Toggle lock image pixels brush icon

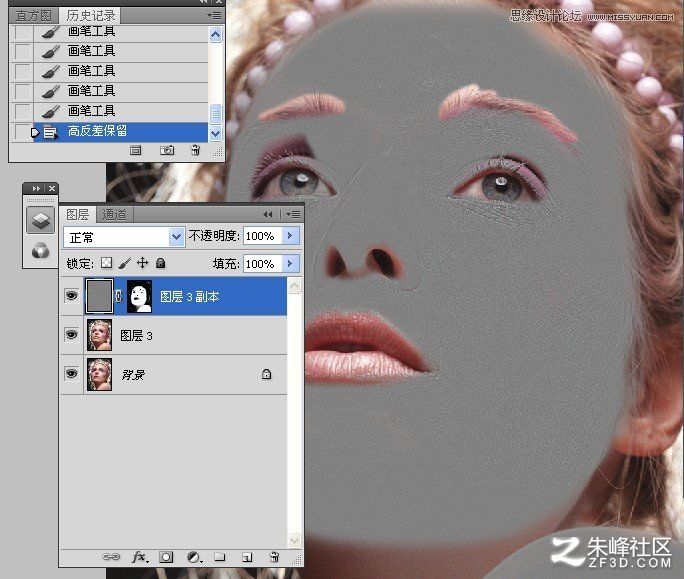tap(124, 263)
